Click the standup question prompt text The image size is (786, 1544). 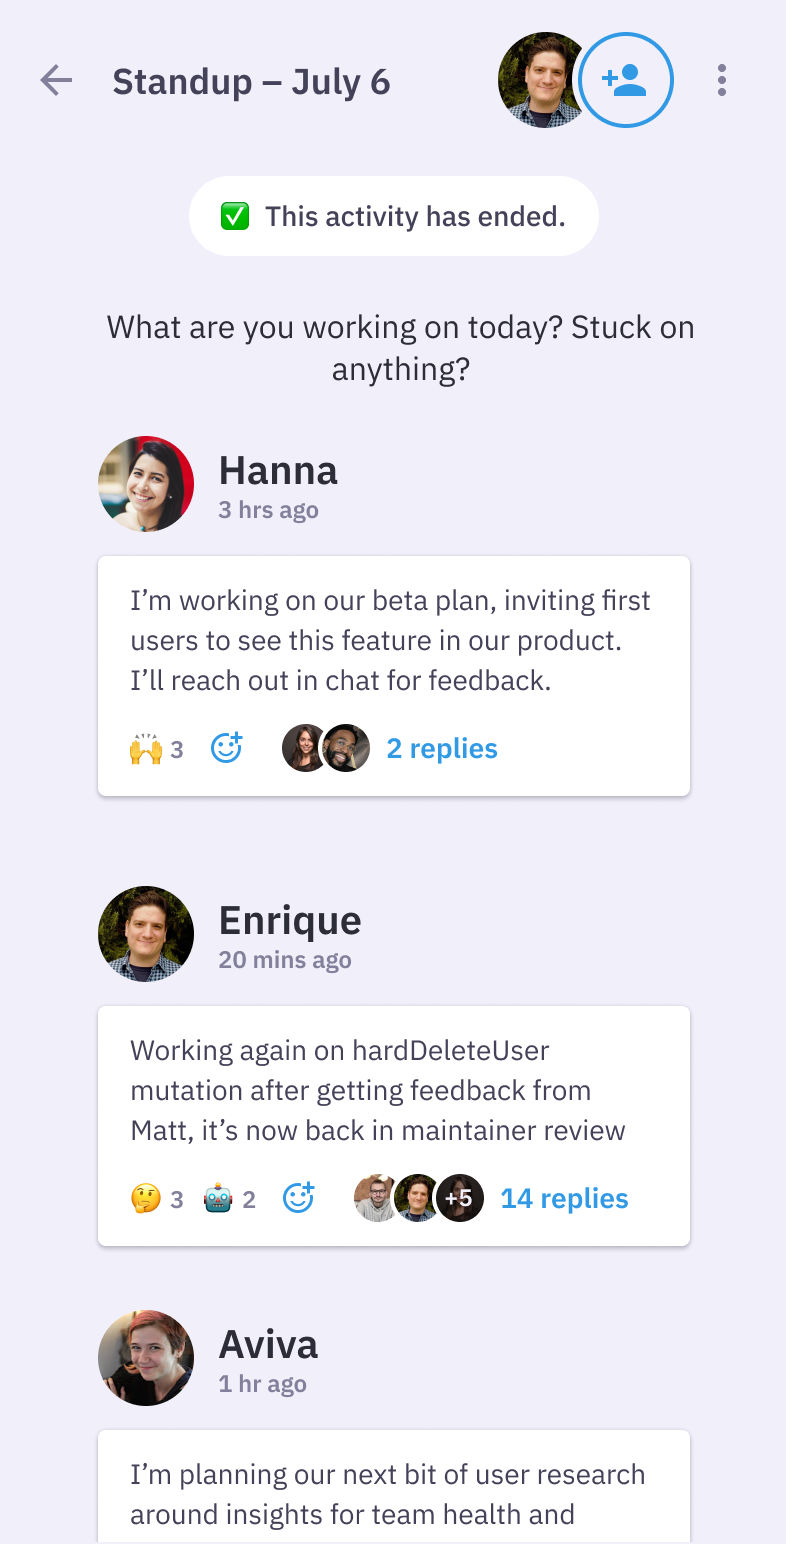click(400, 347)
